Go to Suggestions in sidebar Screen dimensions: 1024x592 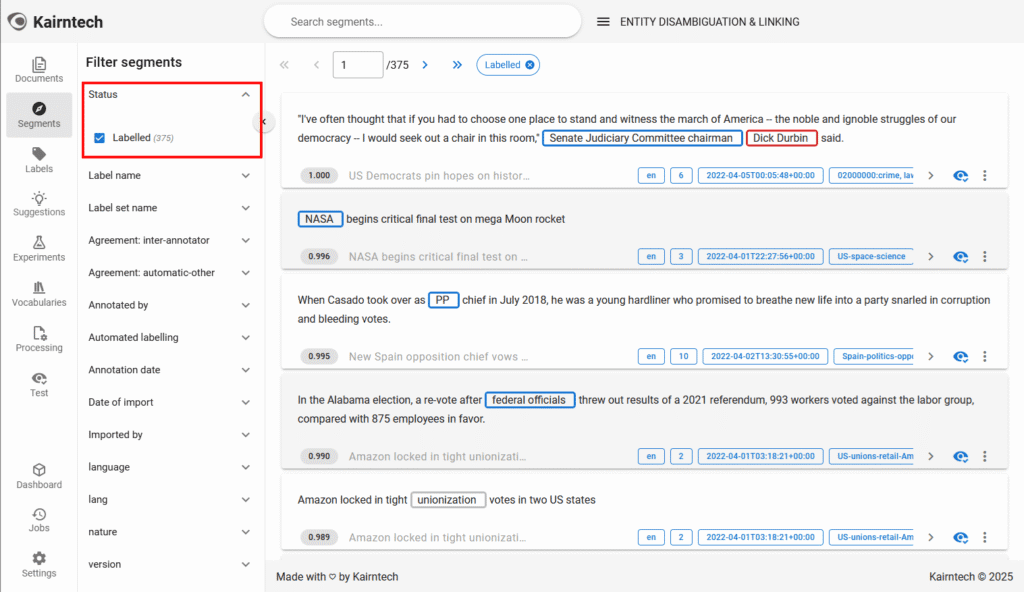[x=39, y=204]
